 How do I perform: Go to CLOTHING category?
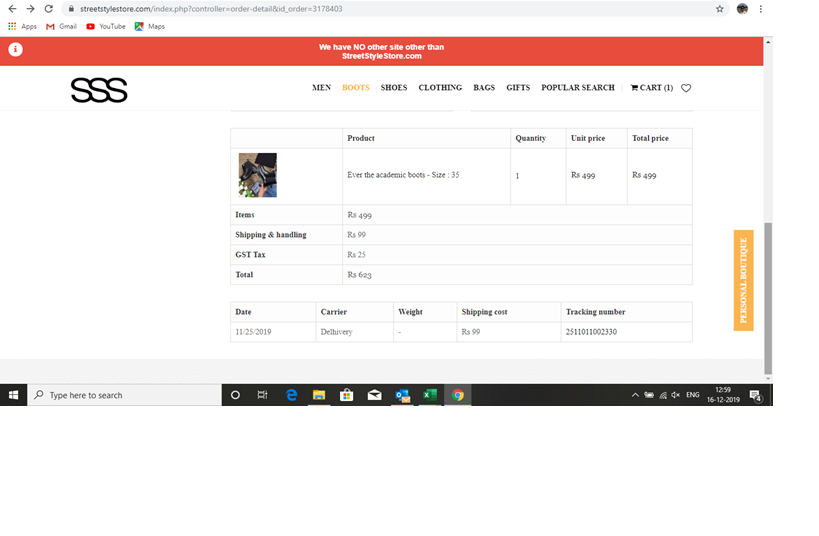pos(440,88)
